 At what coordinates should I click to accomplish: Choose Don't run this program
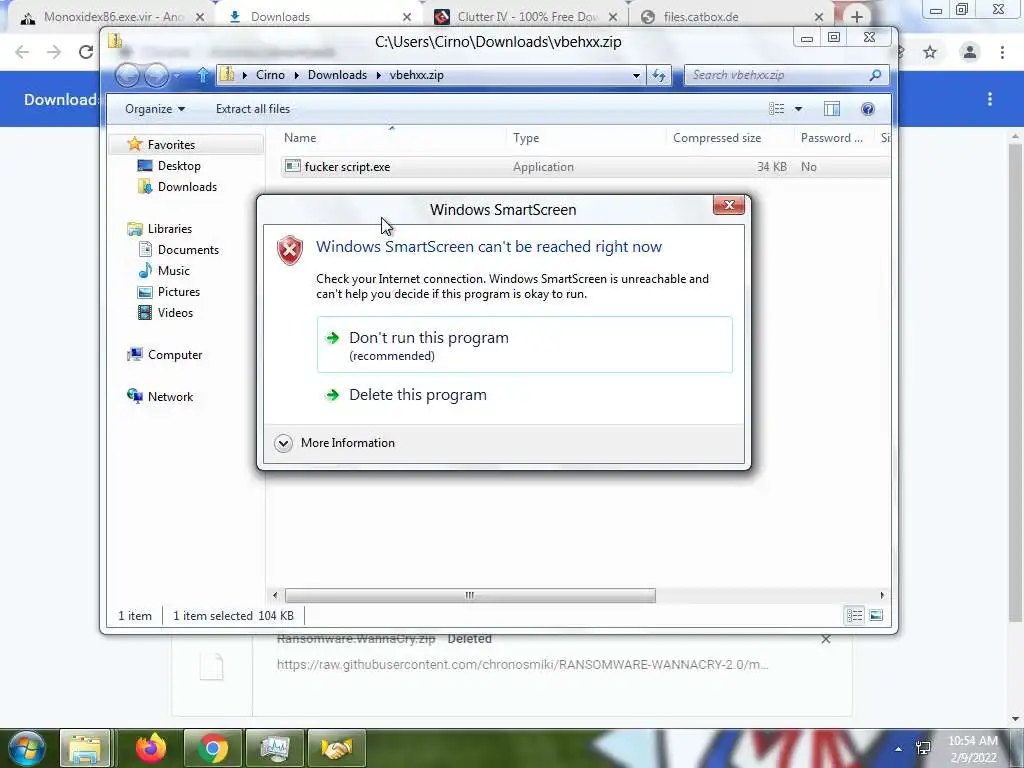[524, 345]
